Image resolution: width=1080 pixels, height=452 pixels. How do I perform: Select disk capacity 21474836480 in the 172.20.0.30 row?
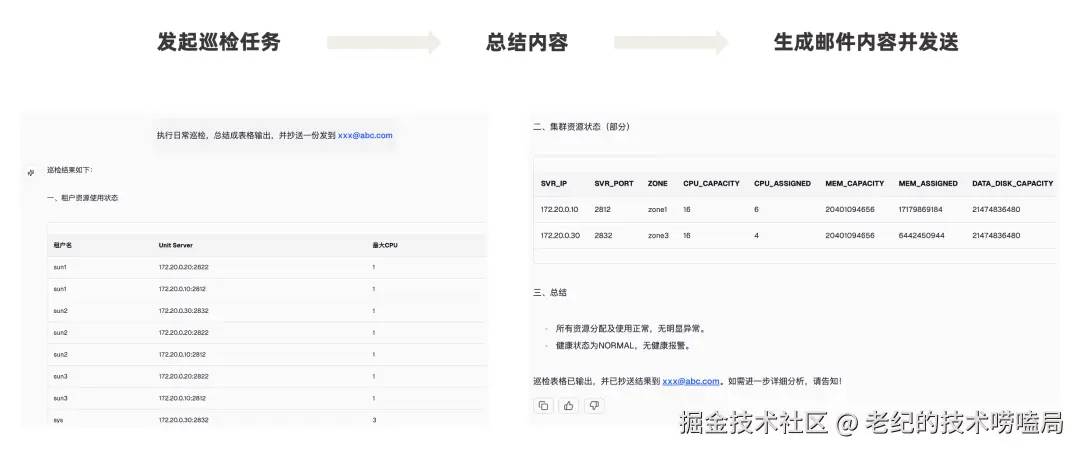[x=996, y=235]
